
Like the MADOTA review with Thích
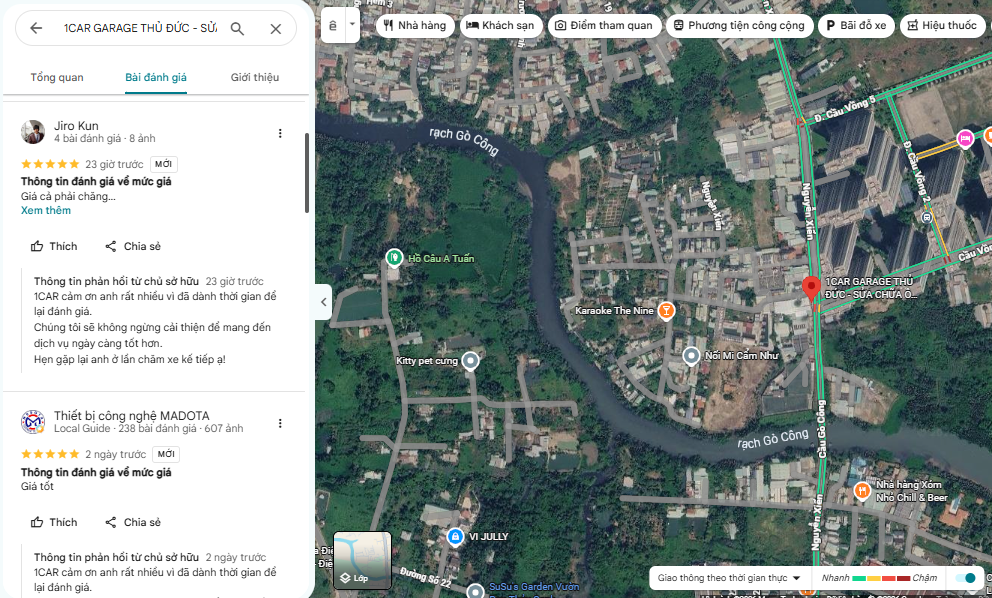click(54, 522)
